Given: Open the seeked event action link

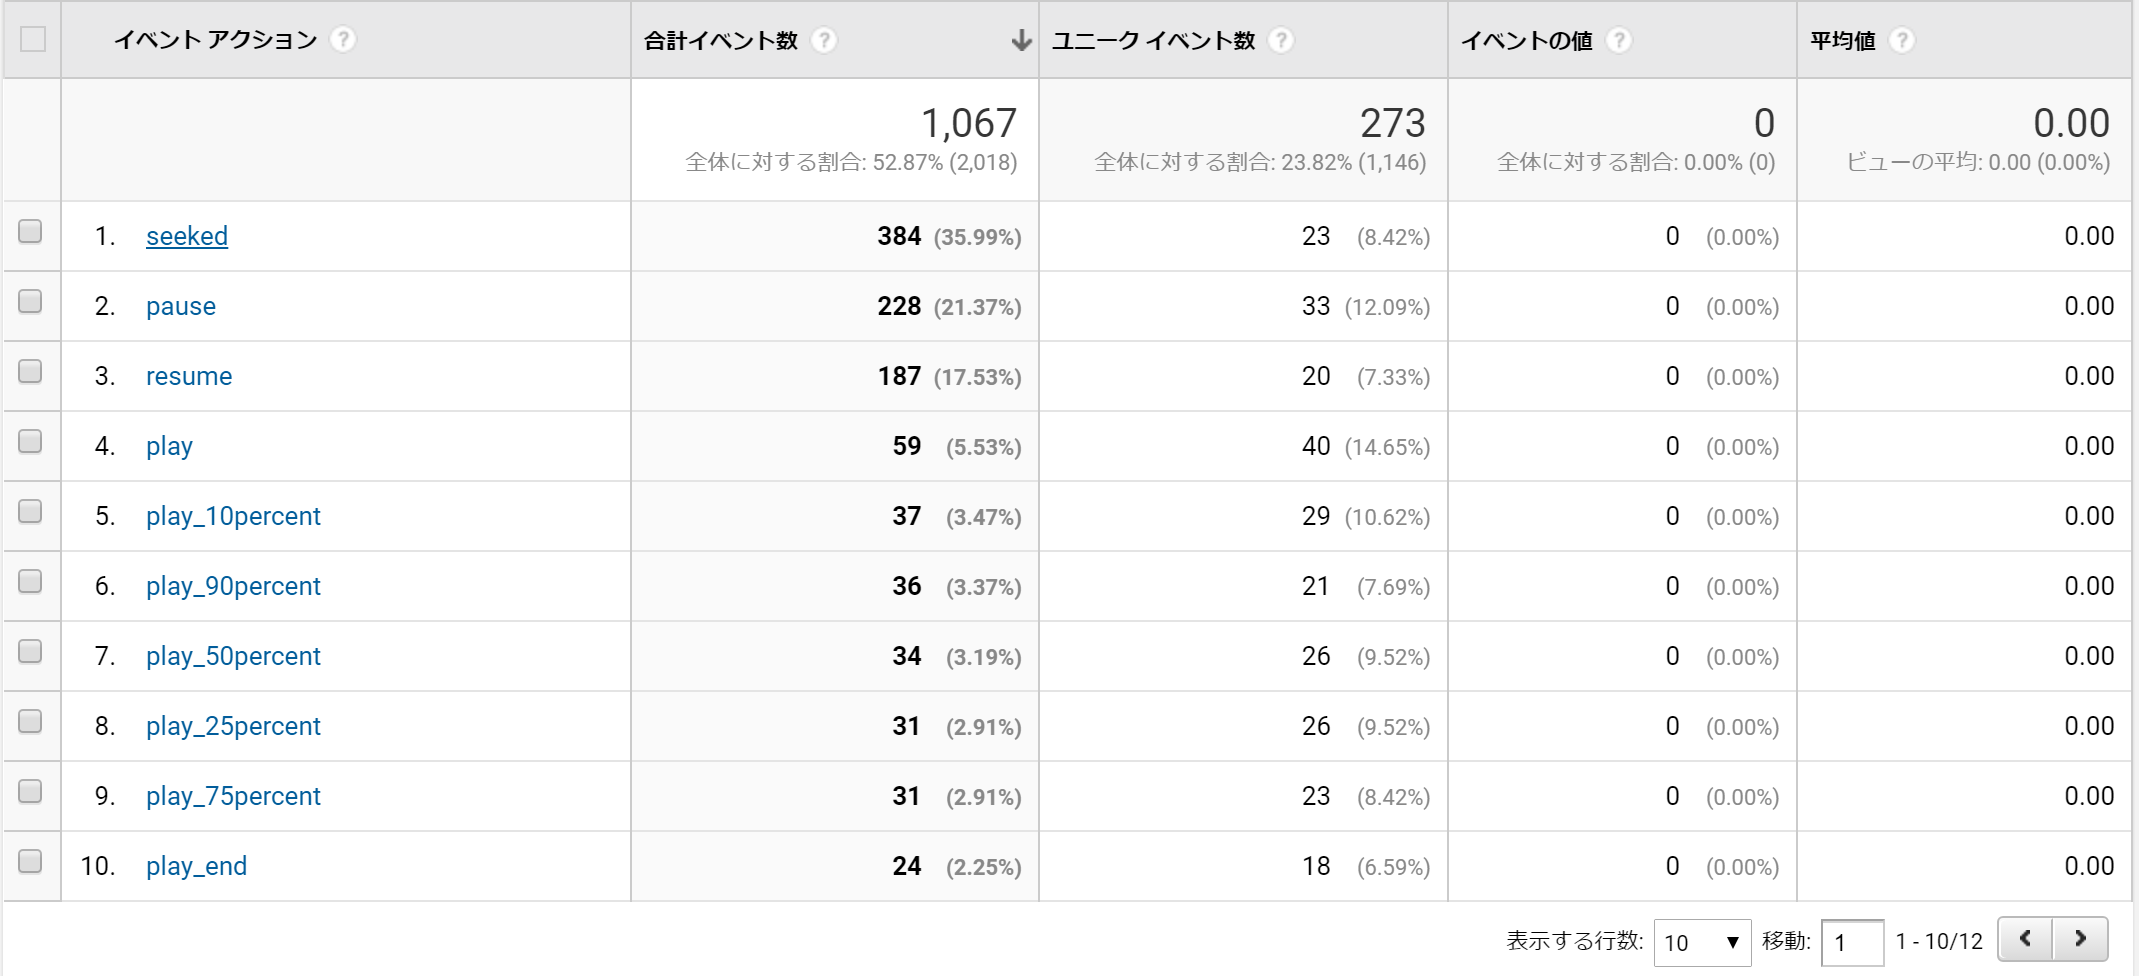Looking at the screenshot, I should click(x=187, y=236).
